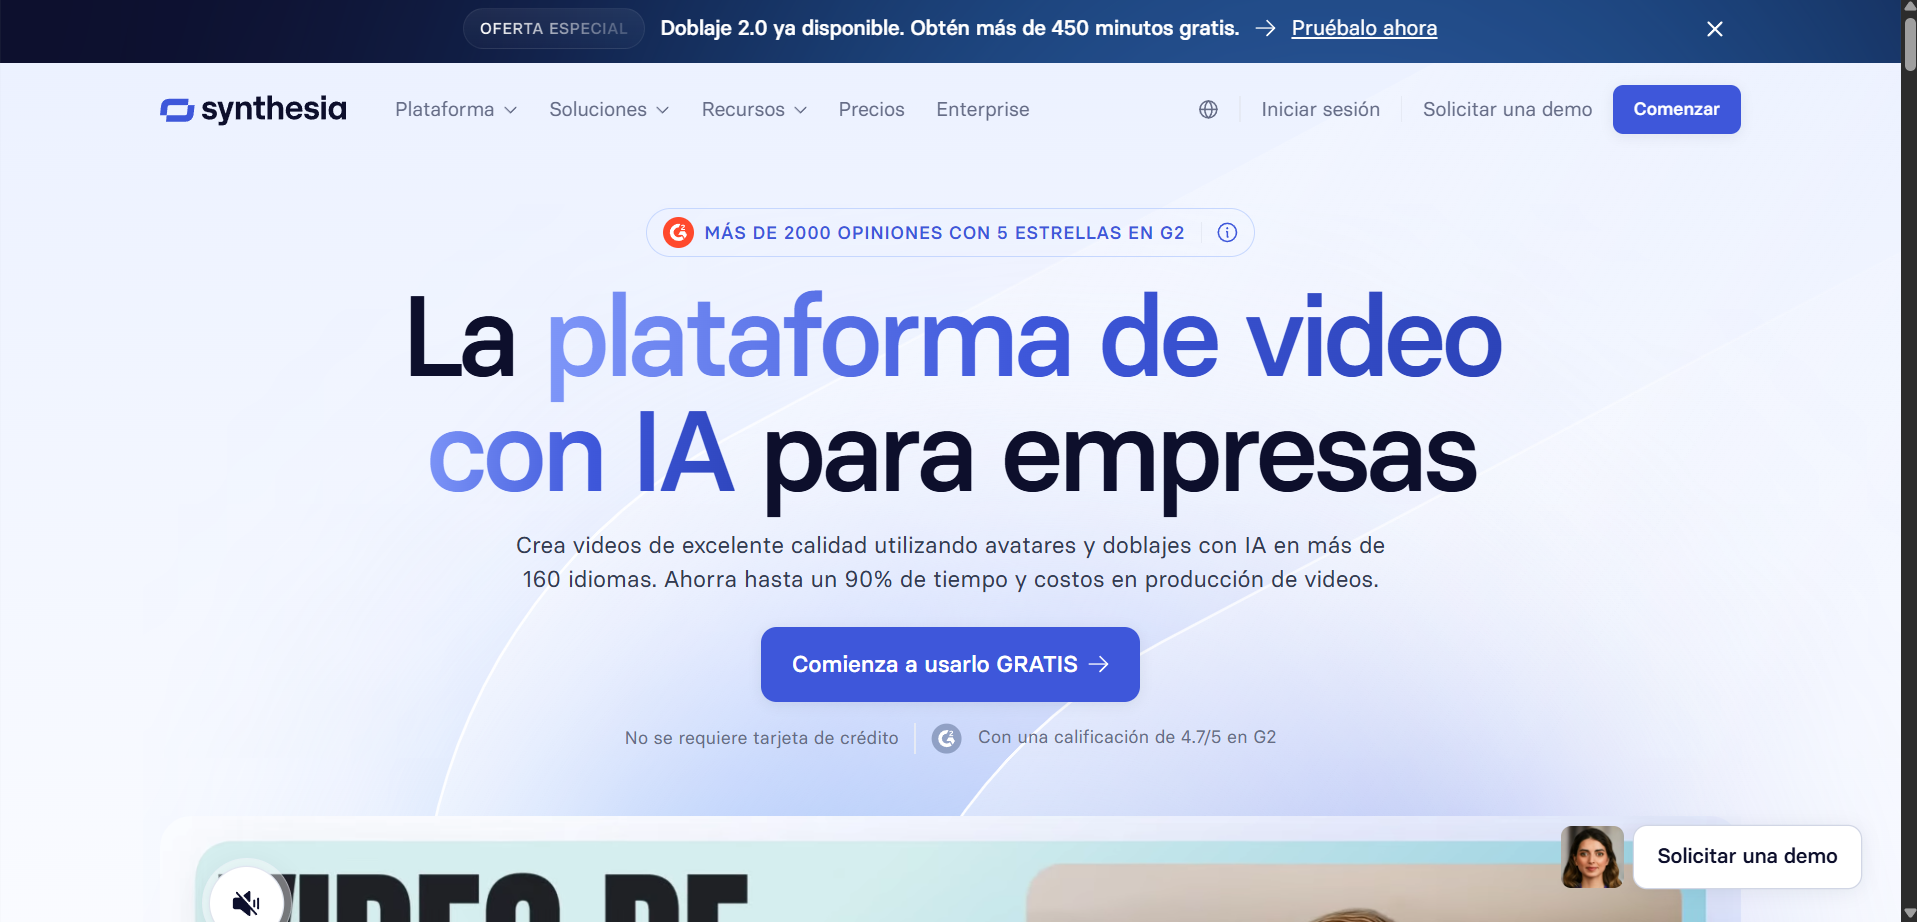Viewport: 1917px width, 922px height.
Task: Click Iniciar sesión to log in
Action: click(1320, 109)
